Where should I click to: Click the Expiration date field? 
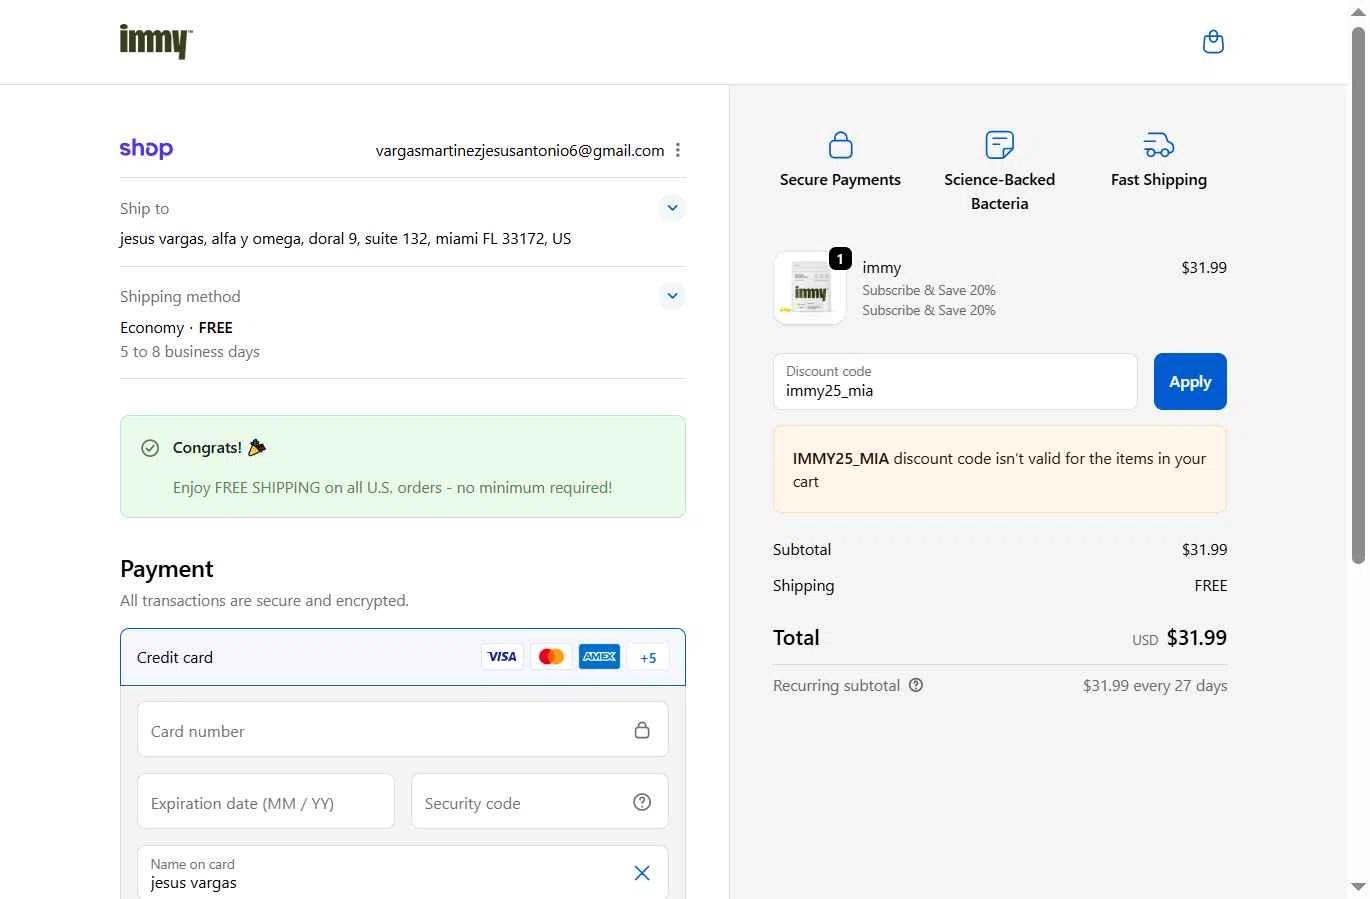tap(266, 802)
